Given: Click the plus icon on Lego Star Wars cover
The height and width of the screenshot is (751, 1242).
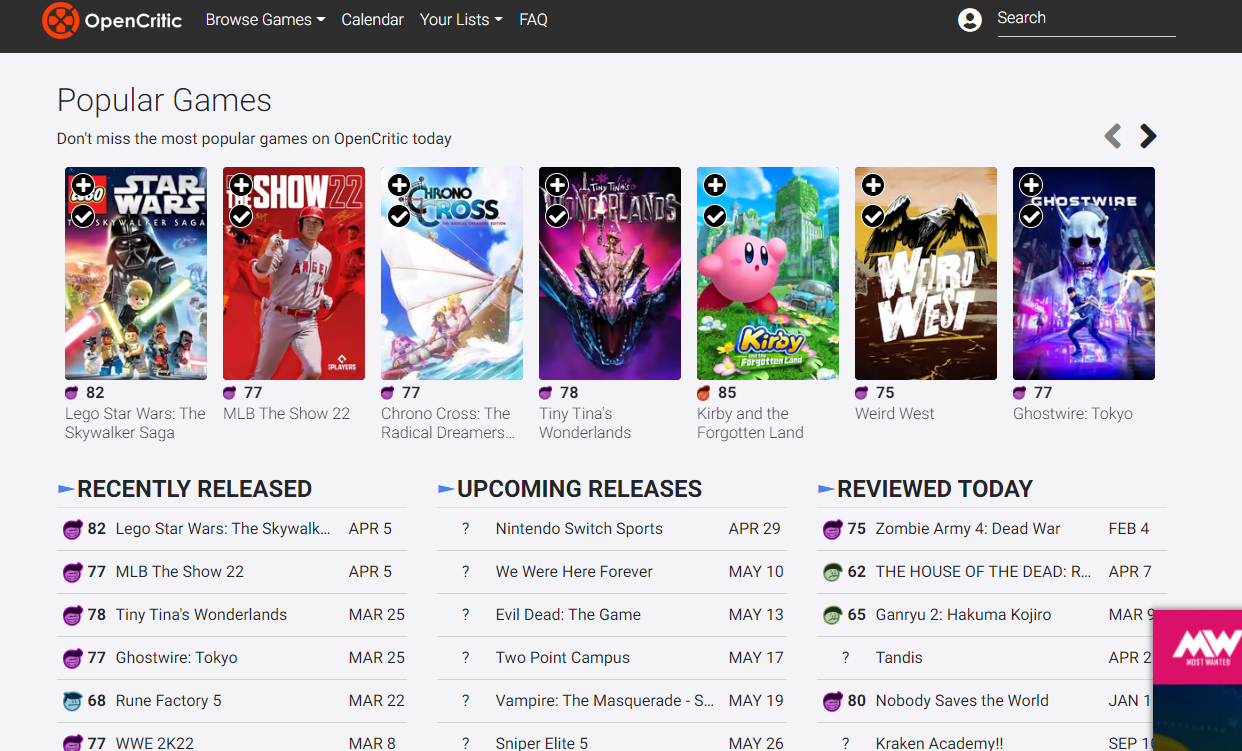Looking at the screenshot, I should tap(83, 185).
